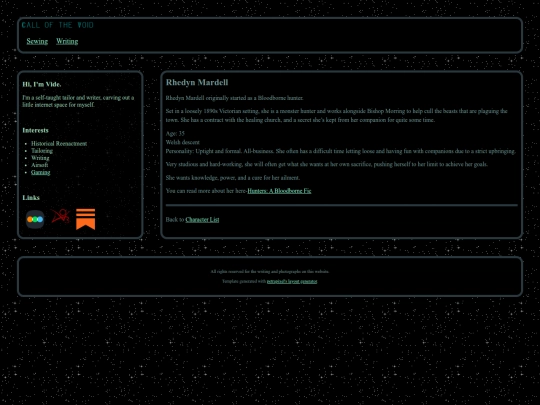Image resolution: width=540 pixels, height=405 pixels.
Task: Open petrapixel's layout generator link
Action: coord(292,281)
